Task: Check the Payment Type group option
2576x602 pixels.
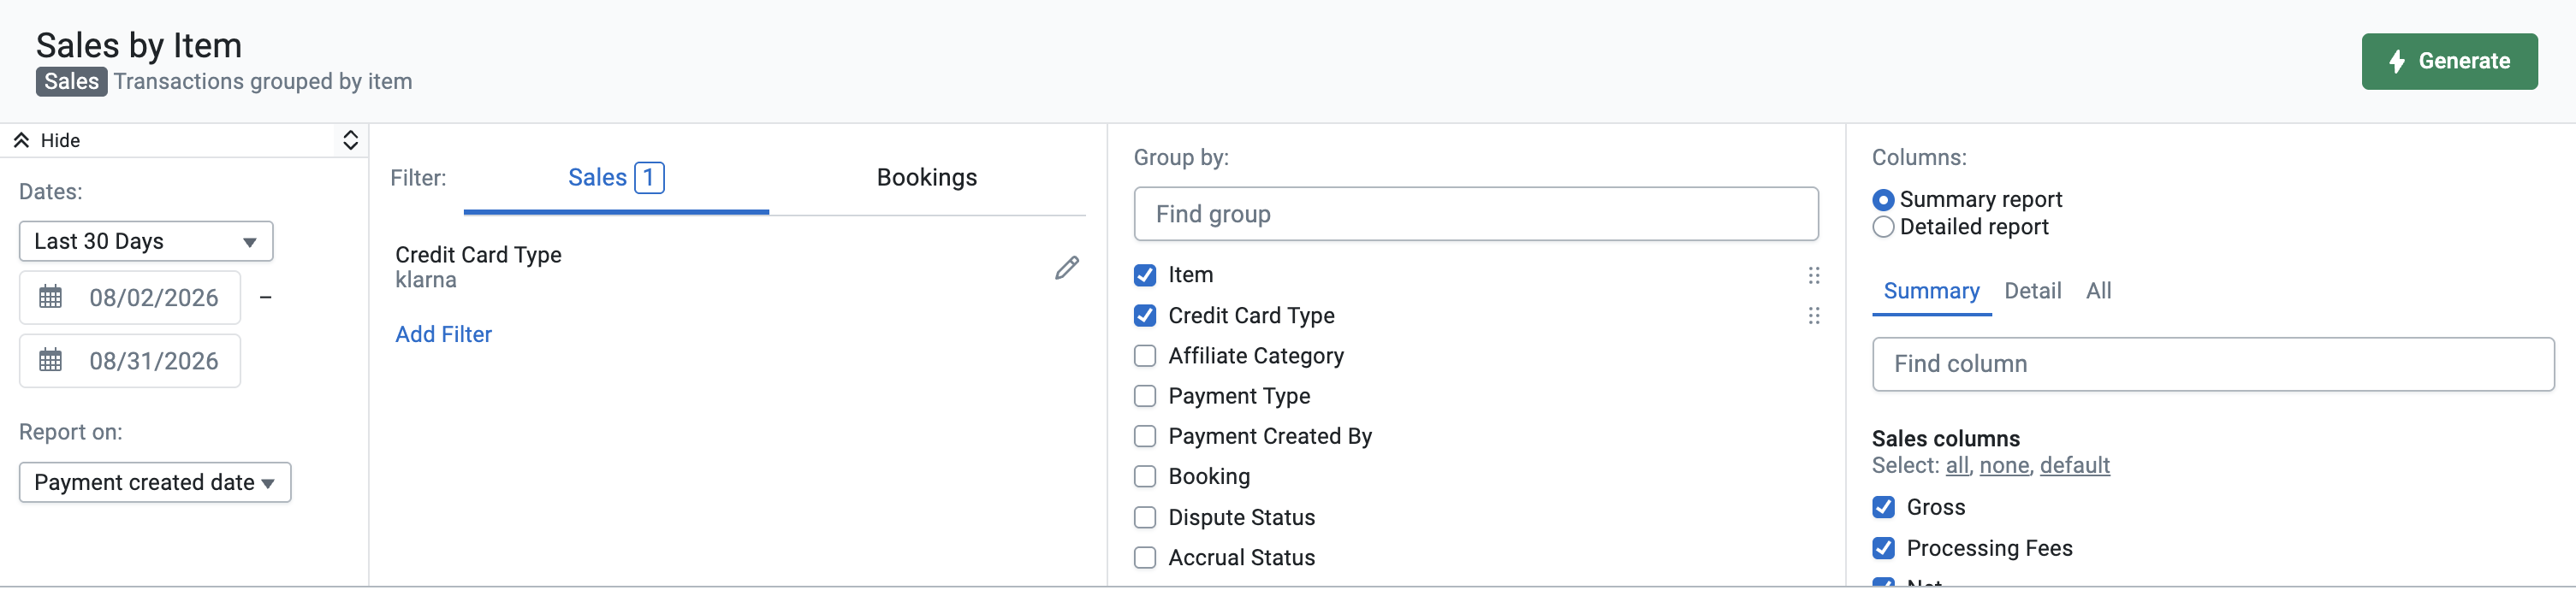Action: pyautogui.click(x=1145, y=396)
